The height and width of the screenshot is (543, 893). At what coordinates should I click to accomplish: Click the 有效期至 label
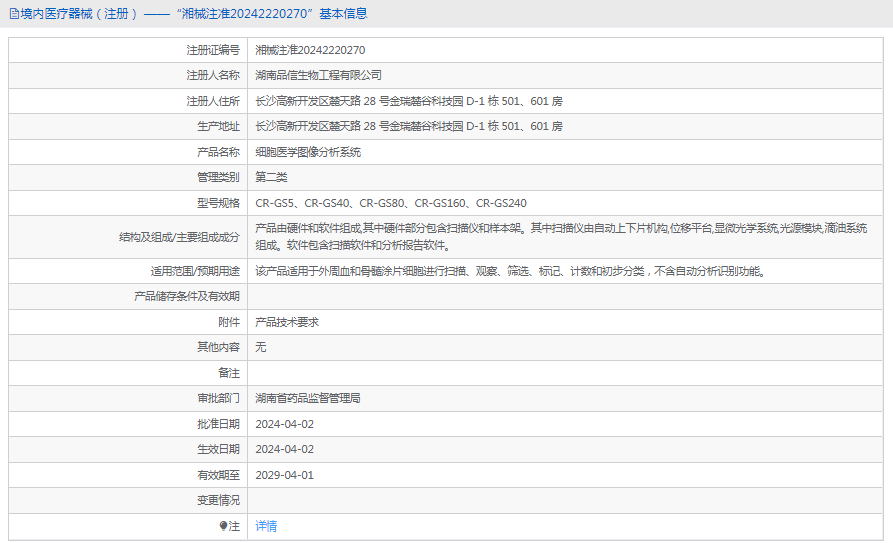(x=219, y=475)
